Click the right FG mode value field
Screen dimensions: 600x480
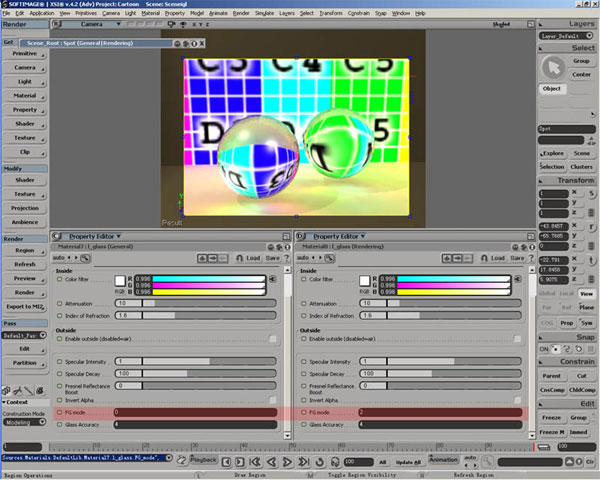coord(440,412)
